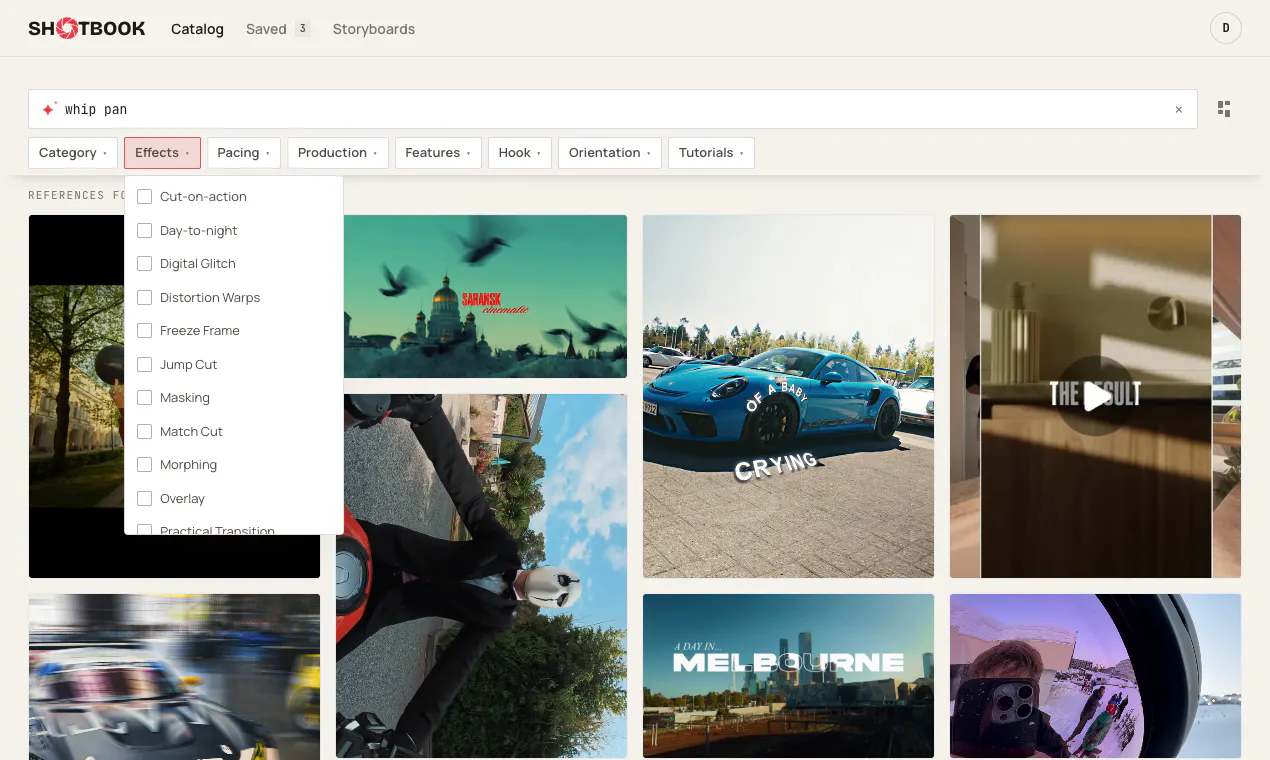Select the Overlay checkbox
The image size is (1270, 760).
(x=144, y=499)
